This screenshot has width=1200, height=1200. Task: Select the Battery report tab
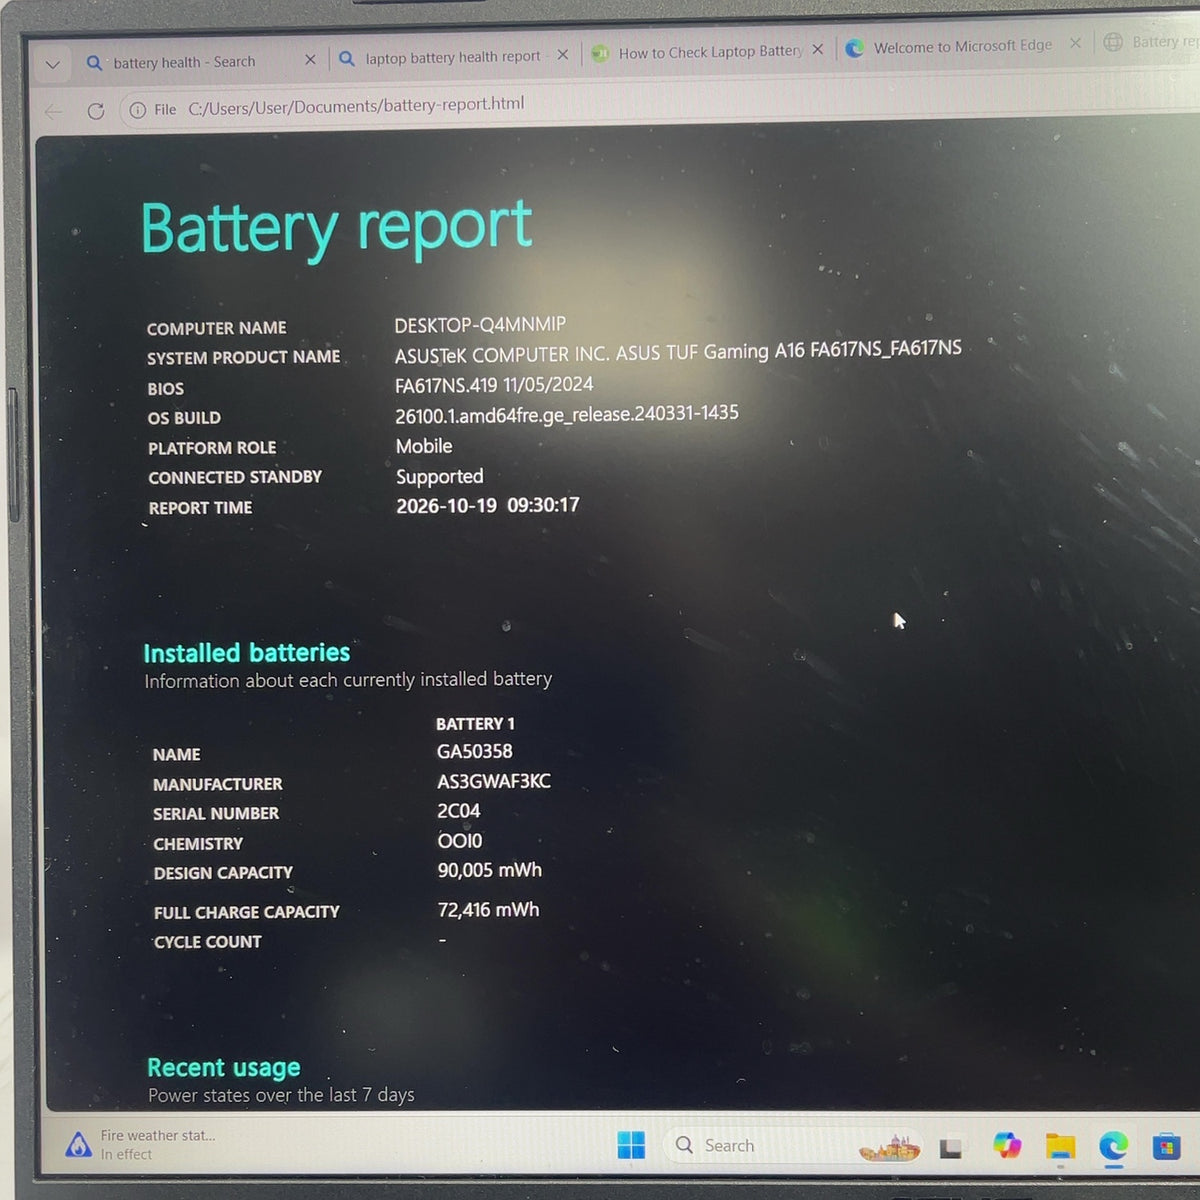pos(1150,42)
